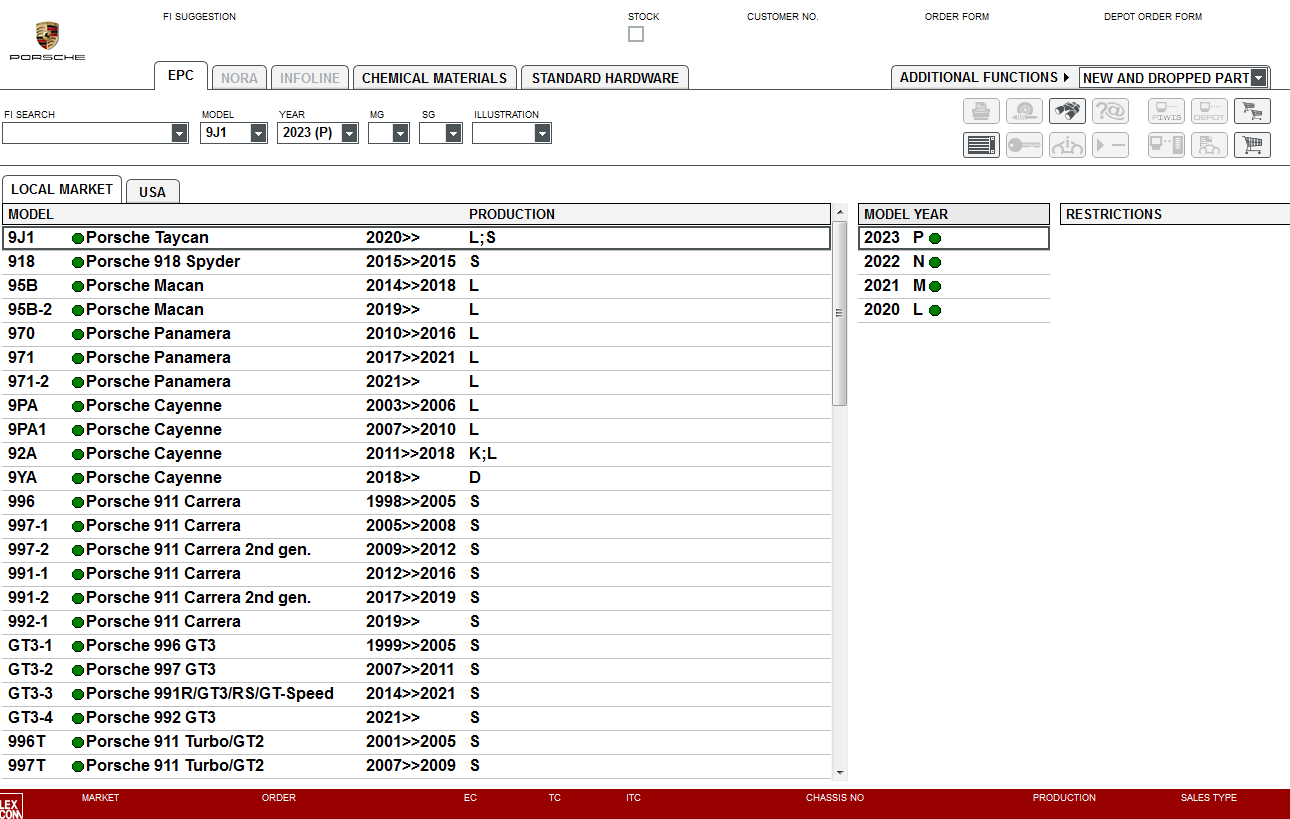Tick the STOCK checkbox
The image size is (1290, 819).
(636, 34)
